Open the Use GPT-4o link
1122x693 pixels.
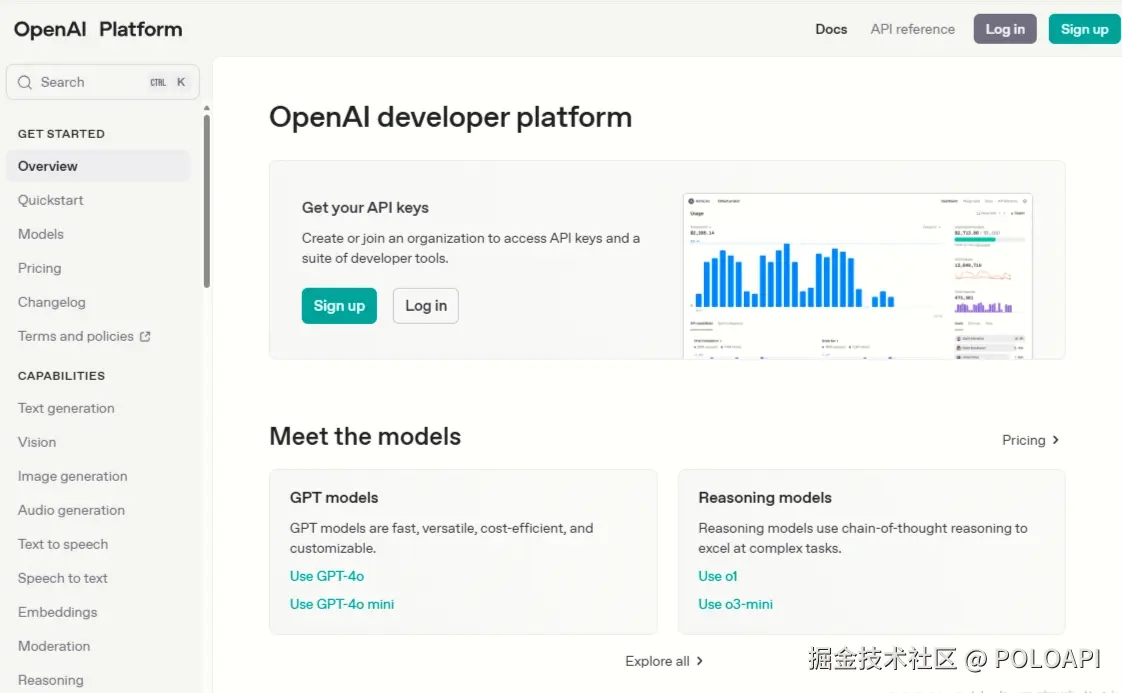327,576
